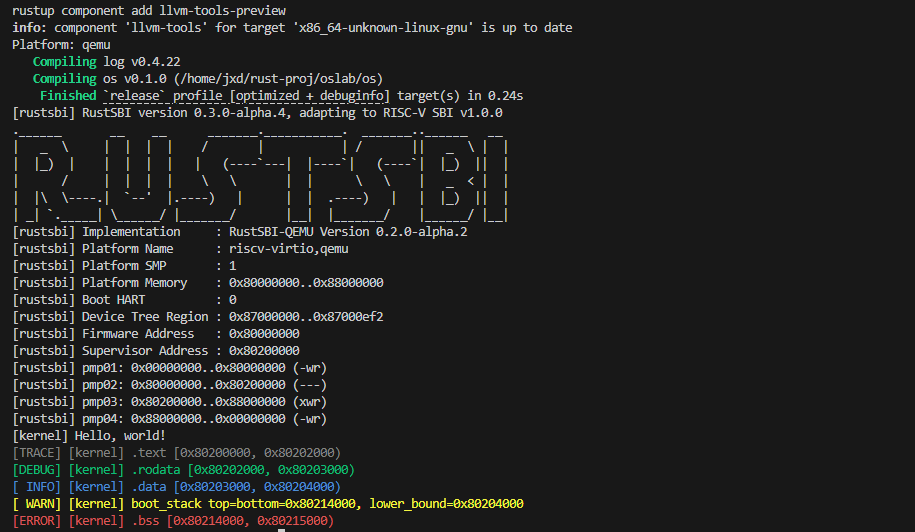Click the 'Platform SMP : 1' line

(x=124, y=265)
